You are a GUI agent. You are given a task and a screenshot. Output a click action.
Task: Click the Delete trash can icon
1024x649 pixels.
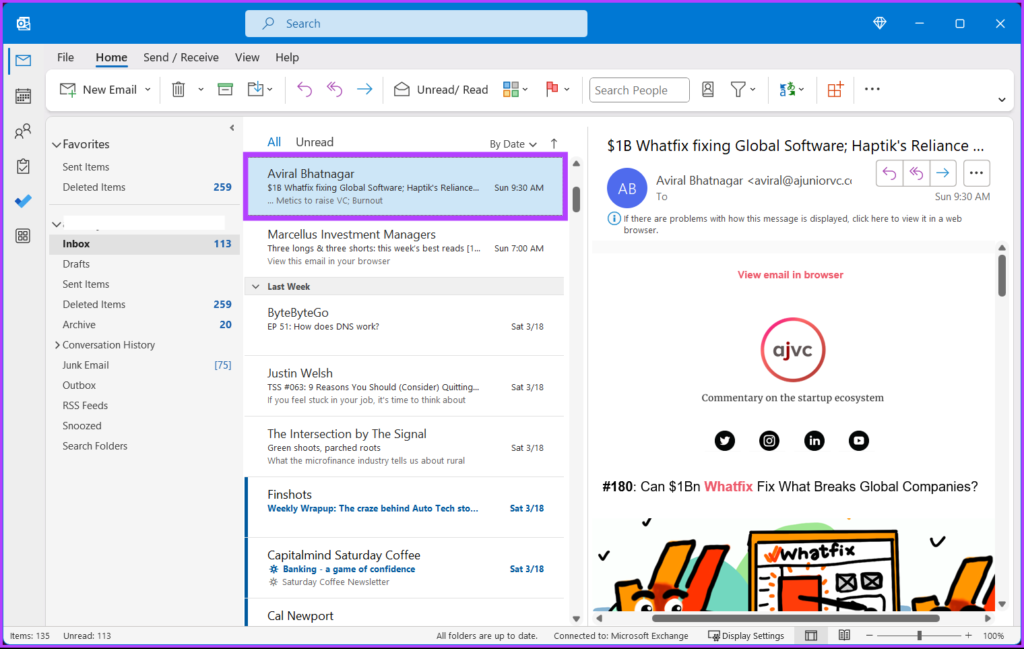(x=178, y=89)
